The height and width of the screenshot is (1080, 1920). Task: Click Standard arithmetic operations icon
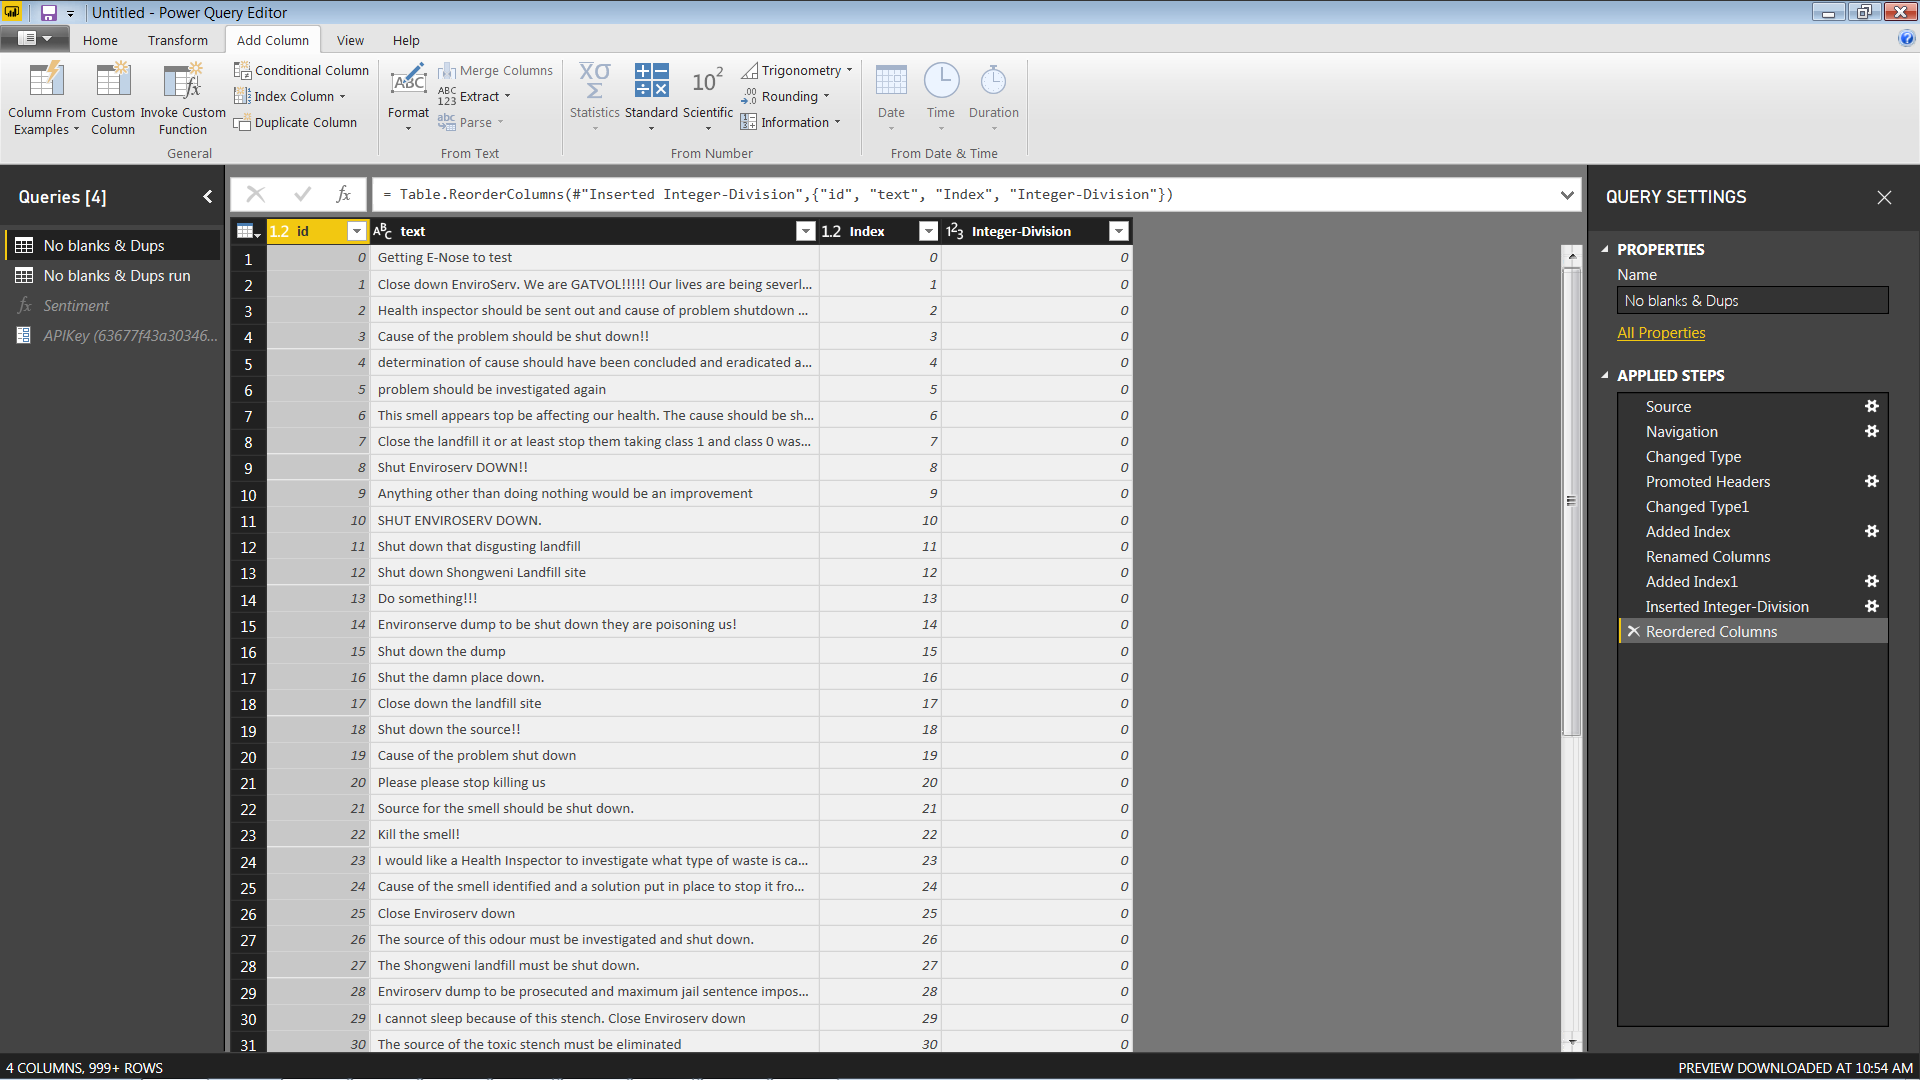[651, 82]
